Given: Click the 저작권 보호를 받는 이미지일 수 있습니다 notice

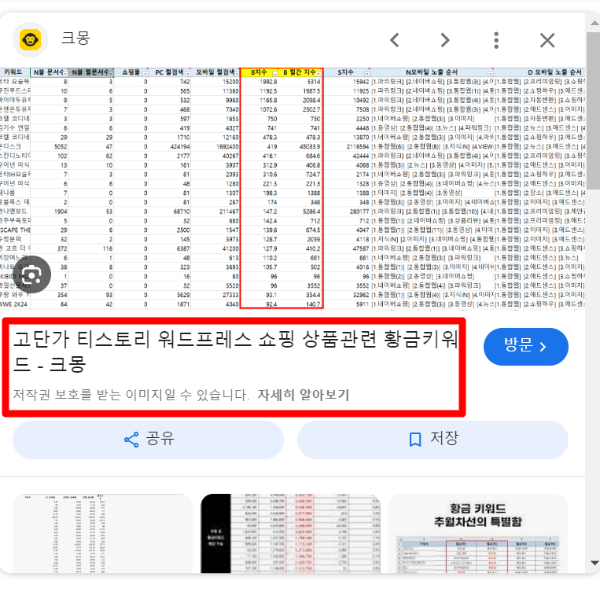Looking at the screenshot, I should pos(131,394).
